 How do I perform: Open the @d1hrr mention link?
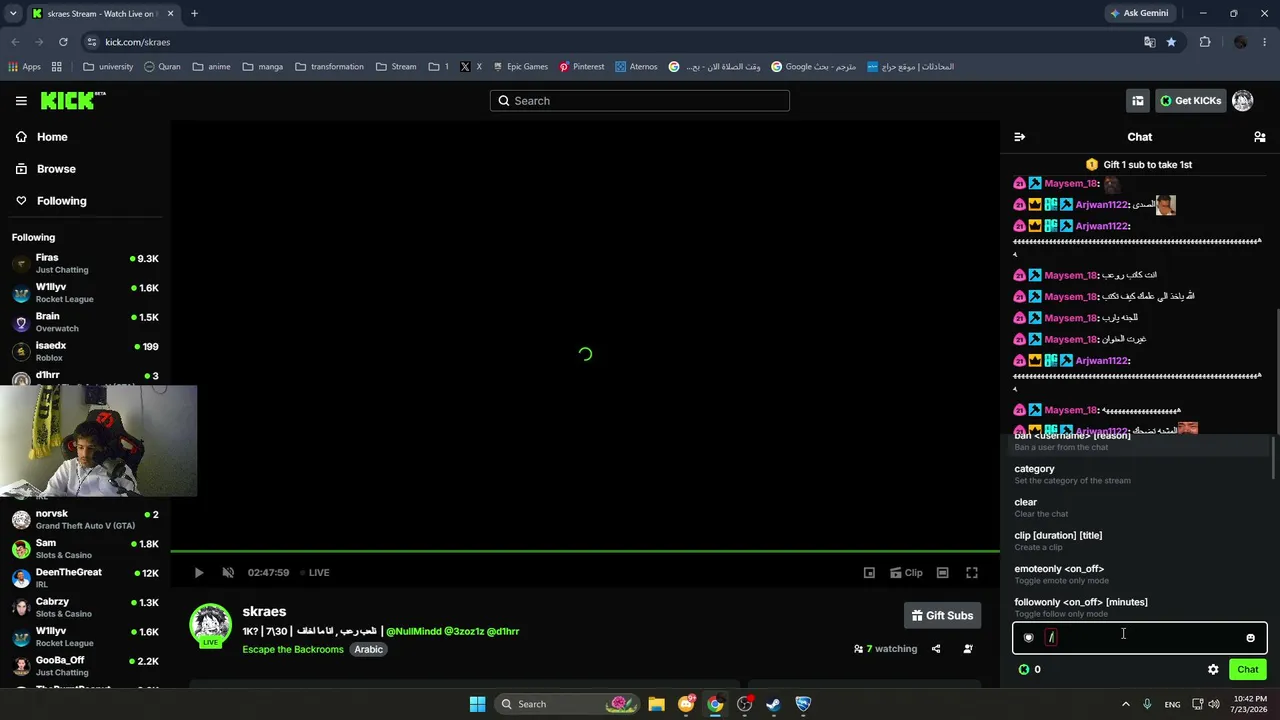click(502, 631)
